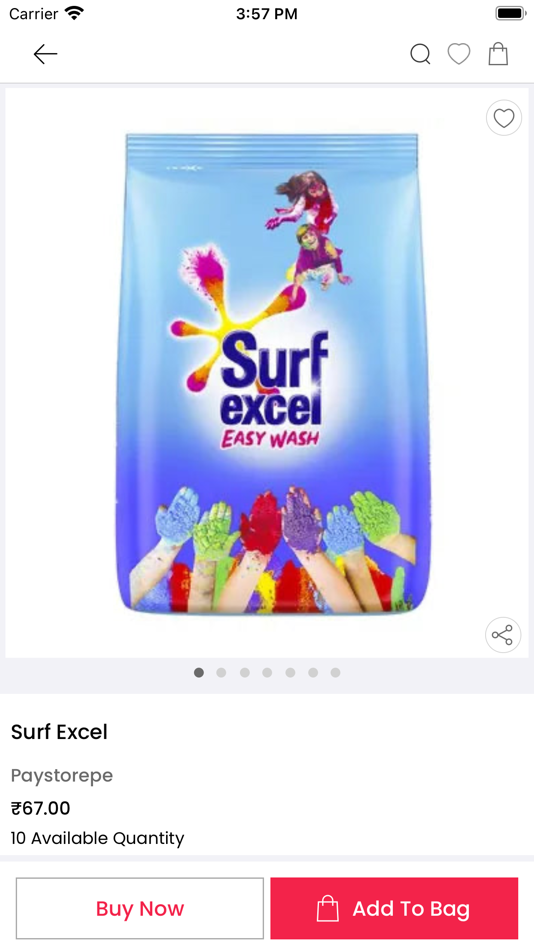Tap the Surf Excel product image
The width and height of the screenshot is (534, 950).
pyautogui.click(x=273, y=373)
